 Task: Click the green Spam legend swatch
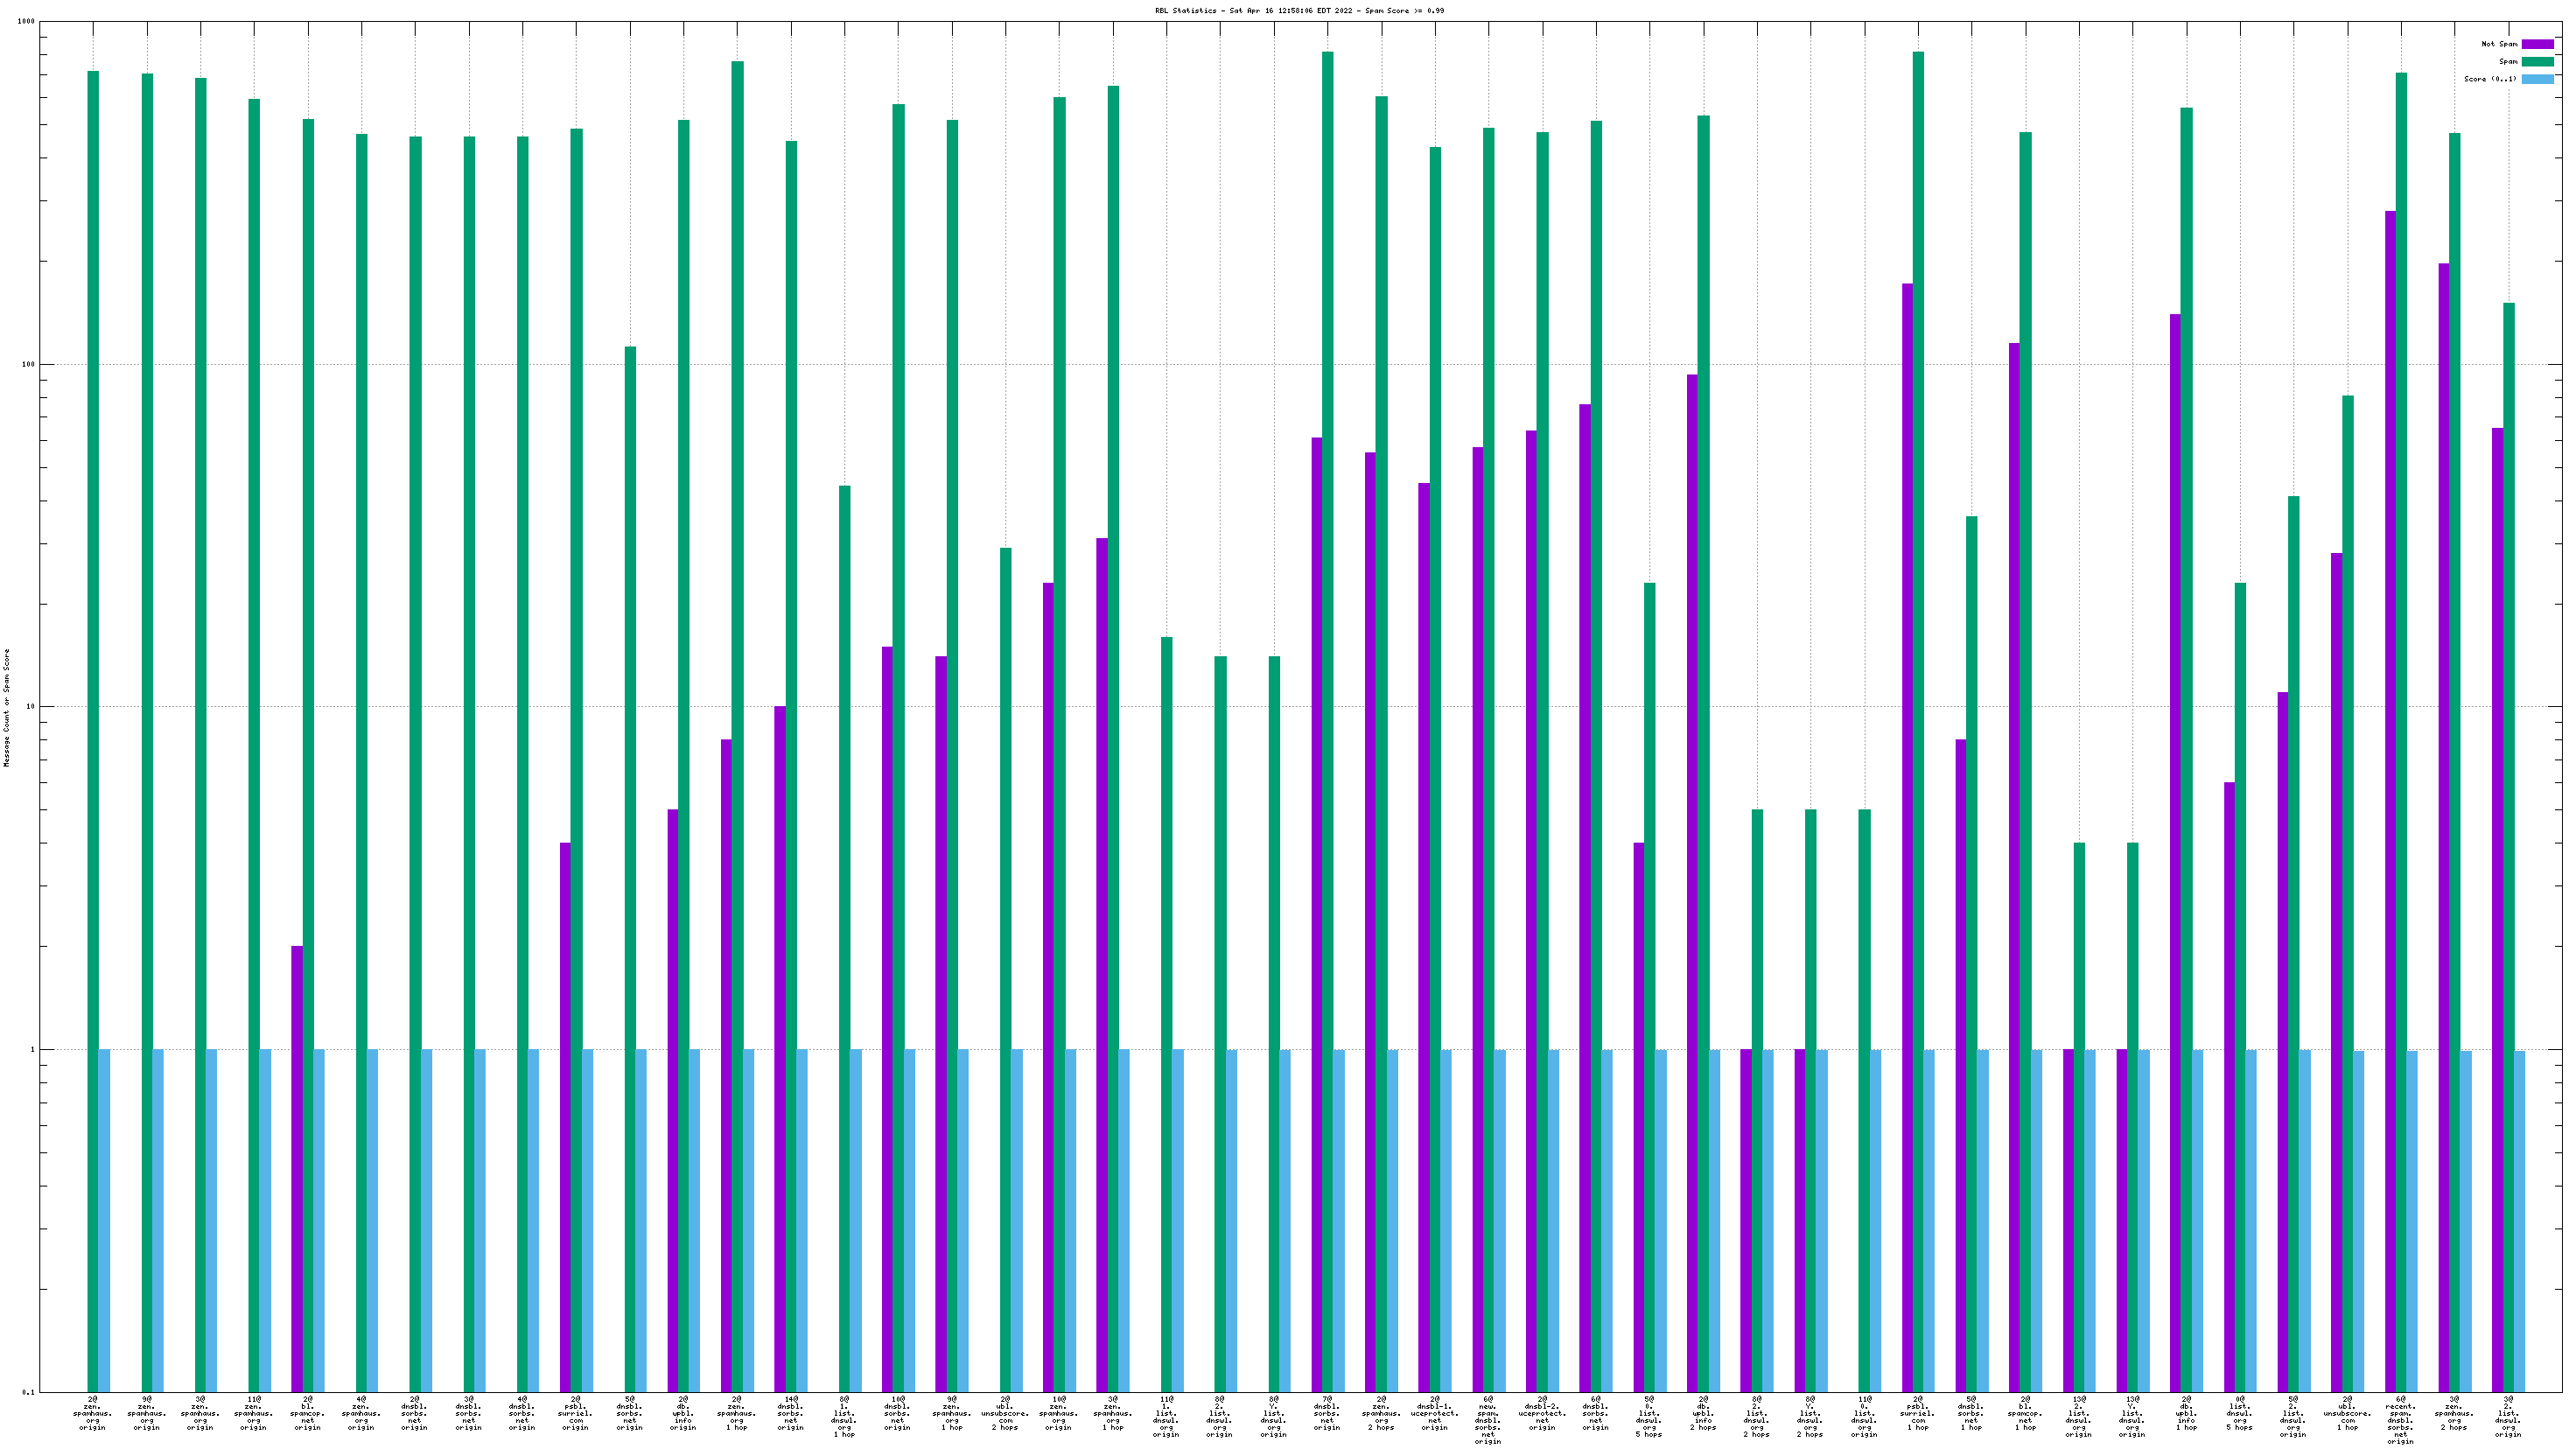2537,61
